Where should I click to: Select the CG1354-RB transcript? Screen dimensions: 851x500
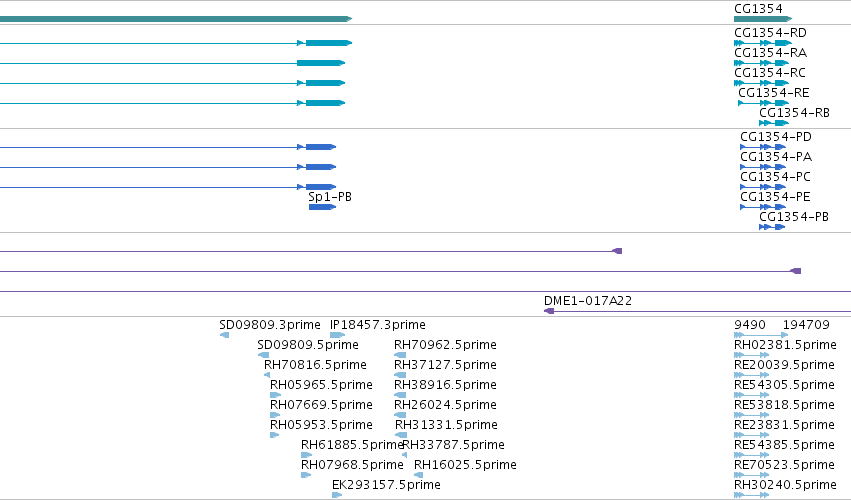click(x=794, y=113)
